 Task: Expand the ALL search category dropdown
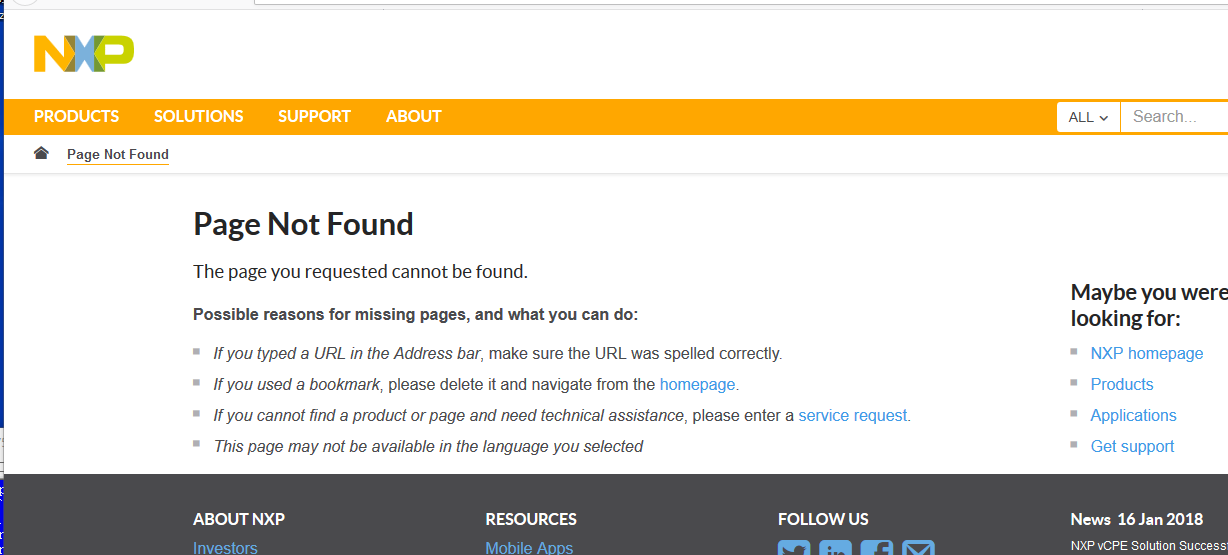click(1088, 117)
